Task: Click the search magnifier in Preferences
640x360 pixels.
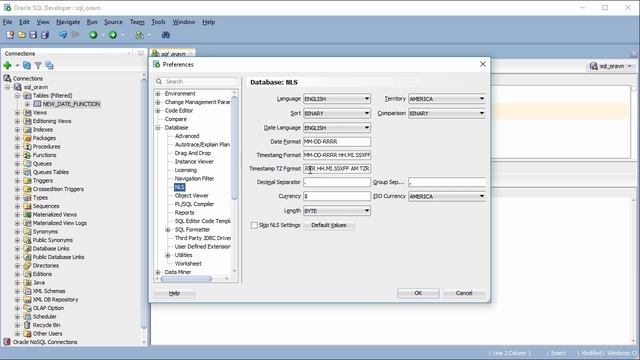Action: click(159, 82)
